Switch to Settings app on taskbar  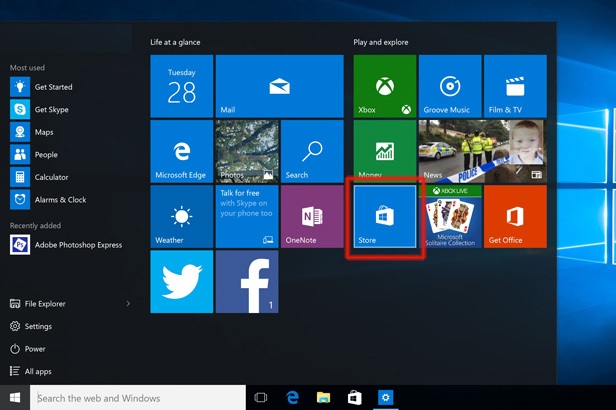tap(385, 398)
